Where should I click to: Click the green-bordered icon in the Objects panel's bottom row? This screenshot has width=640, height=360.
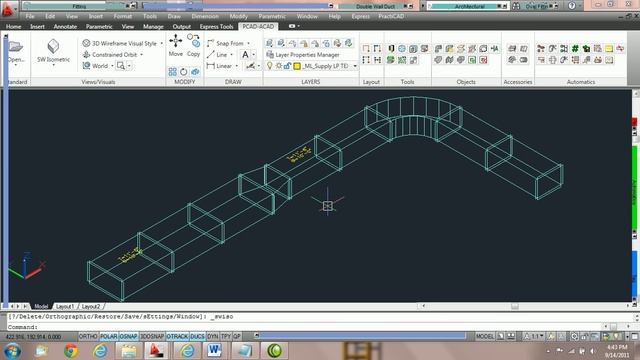[472, 60]
